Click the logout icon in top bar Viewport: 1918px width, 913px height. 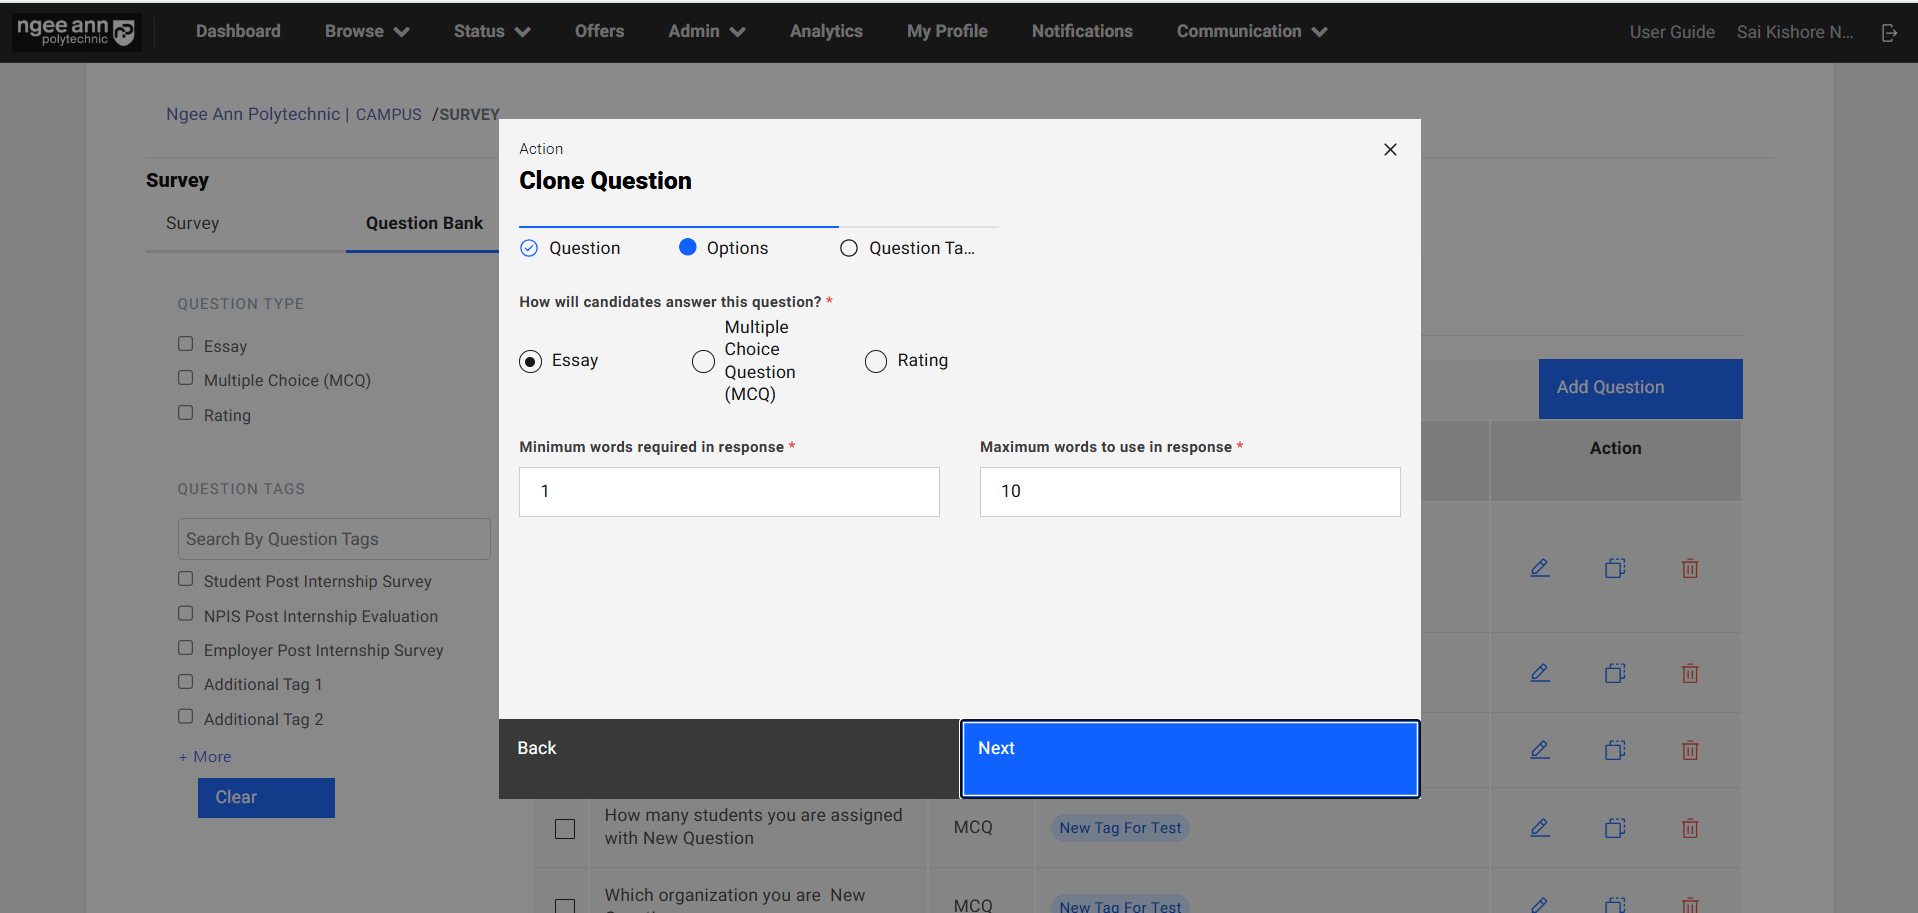click(x=1889, y=33)
